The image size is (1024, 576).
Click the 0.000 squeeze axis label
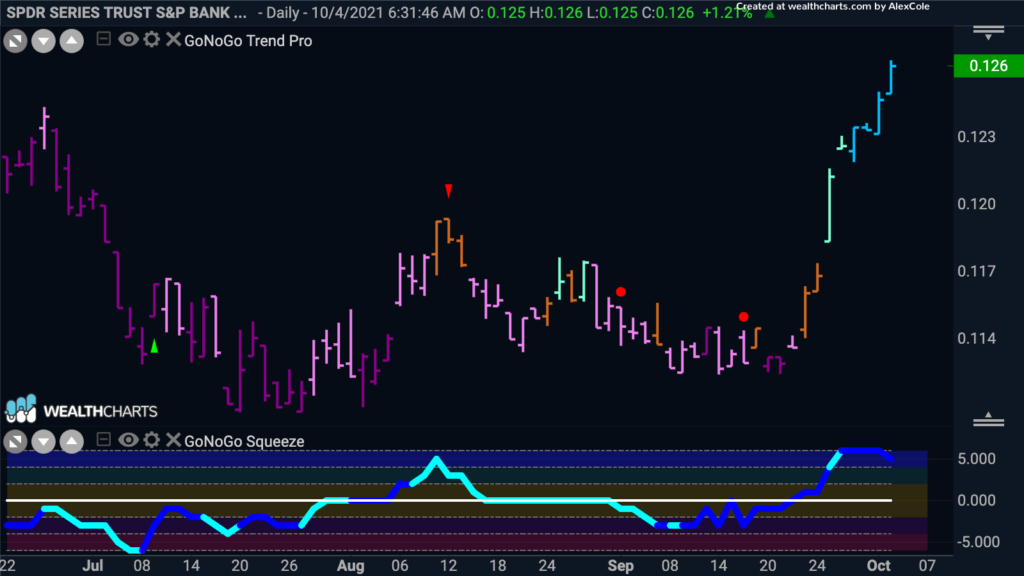point(976,500)
